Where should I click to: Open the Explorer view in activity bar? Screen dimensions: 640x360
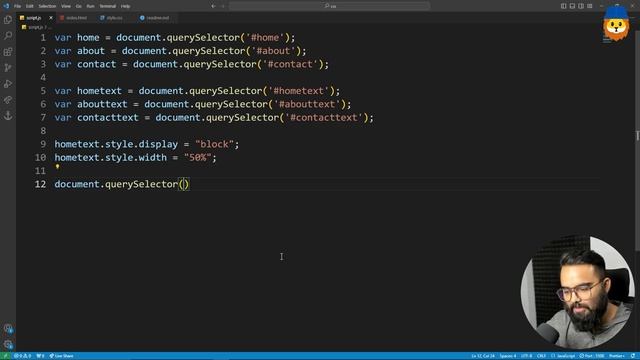pos(8,20)
